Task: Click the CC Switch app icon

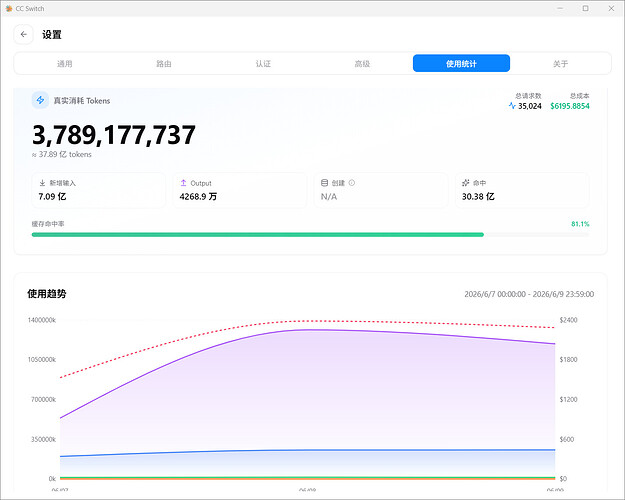Action: pyautogui.click(x=9, y=8)
